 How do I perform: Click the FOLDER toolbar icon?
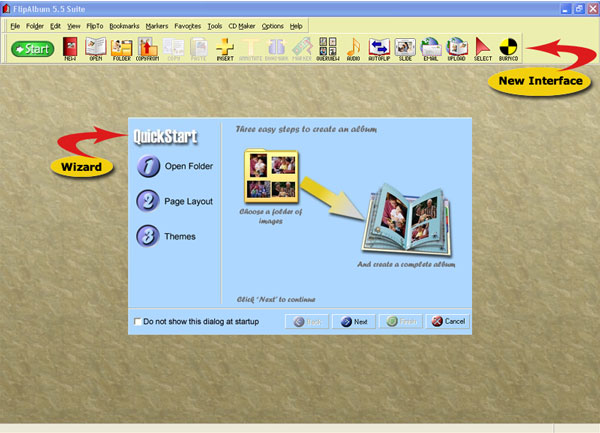pos(122,49)
